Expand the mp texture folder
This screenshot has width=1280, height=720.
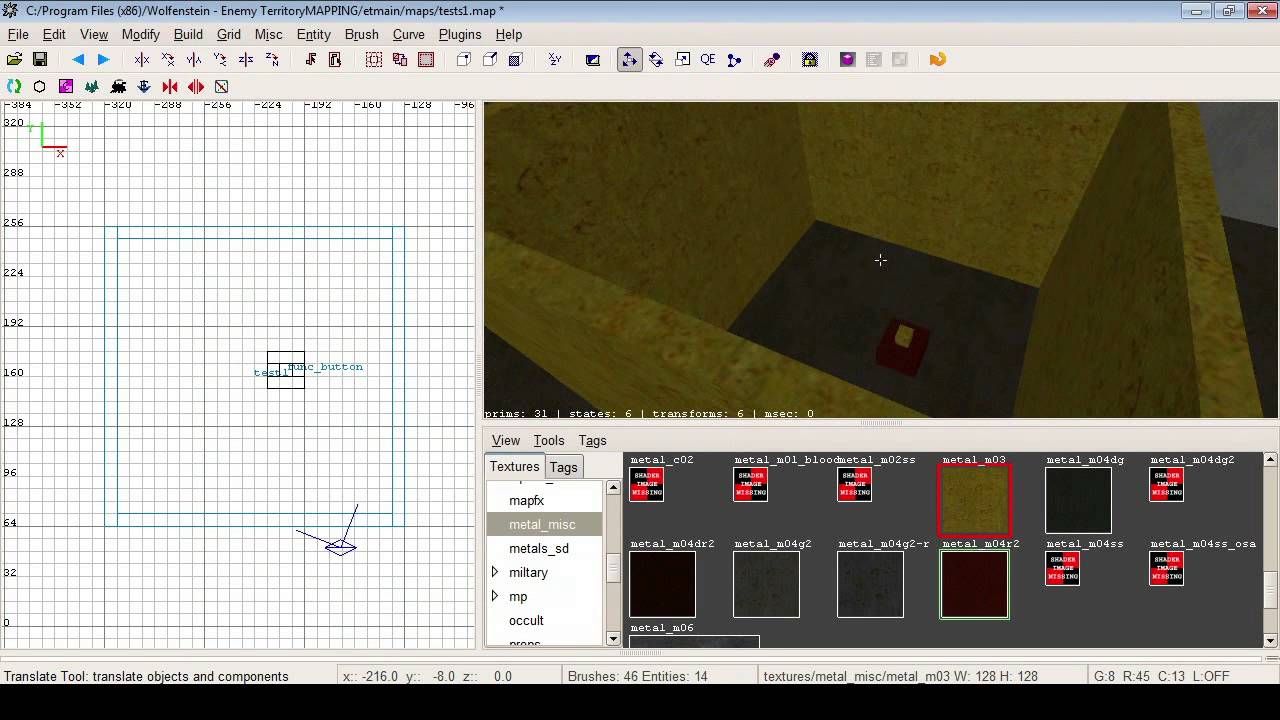(494, 596)
